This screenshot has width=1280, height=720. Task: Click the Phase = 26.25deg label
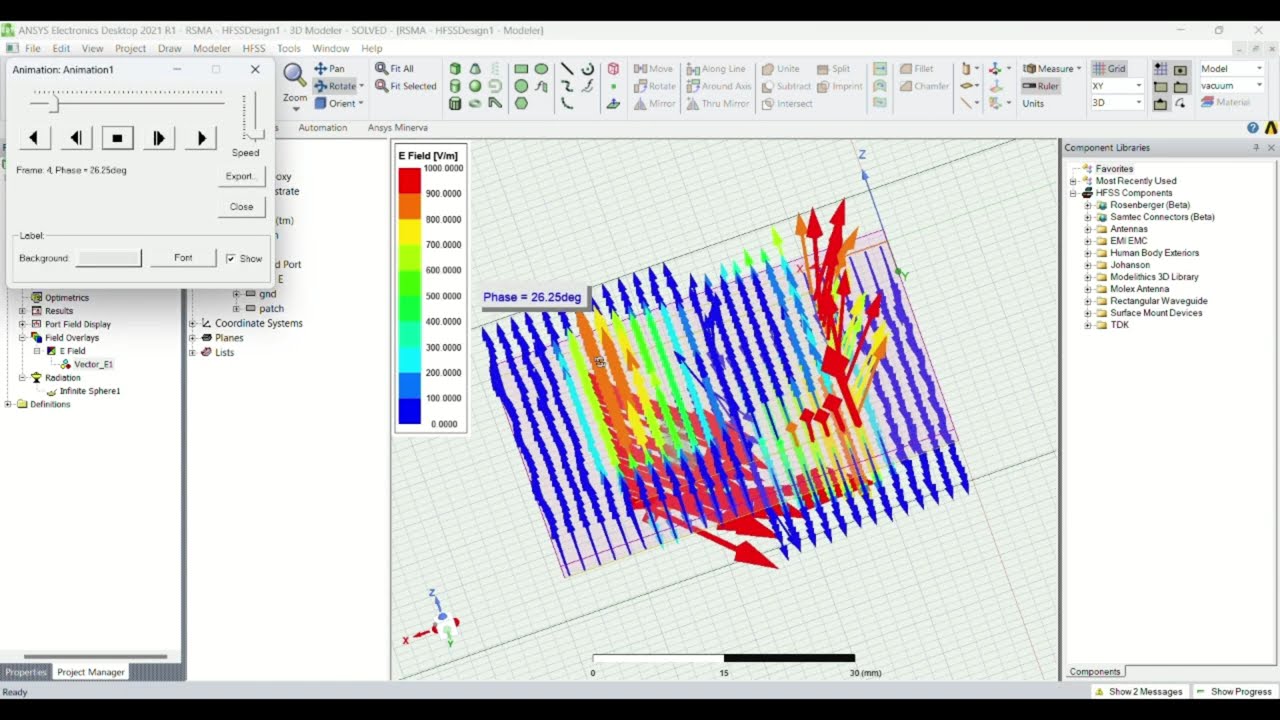pyautogui.click(x=532, y=297)
